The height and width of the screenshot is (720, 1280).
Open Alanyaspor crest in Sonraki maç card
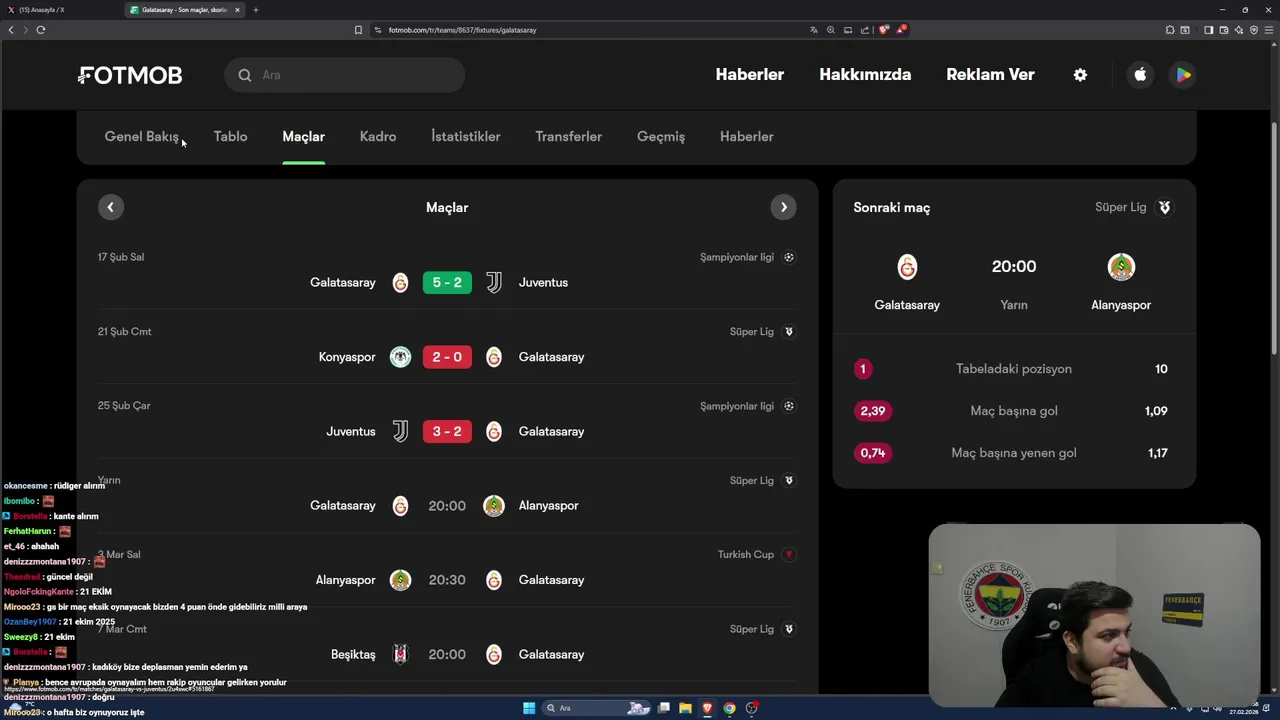point(1121,267)
